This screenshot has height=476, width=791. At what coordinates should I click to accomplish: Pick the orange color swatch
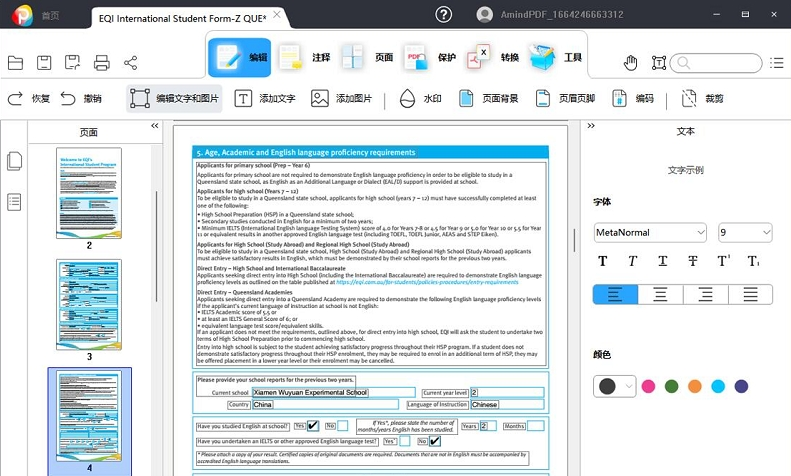695,386
